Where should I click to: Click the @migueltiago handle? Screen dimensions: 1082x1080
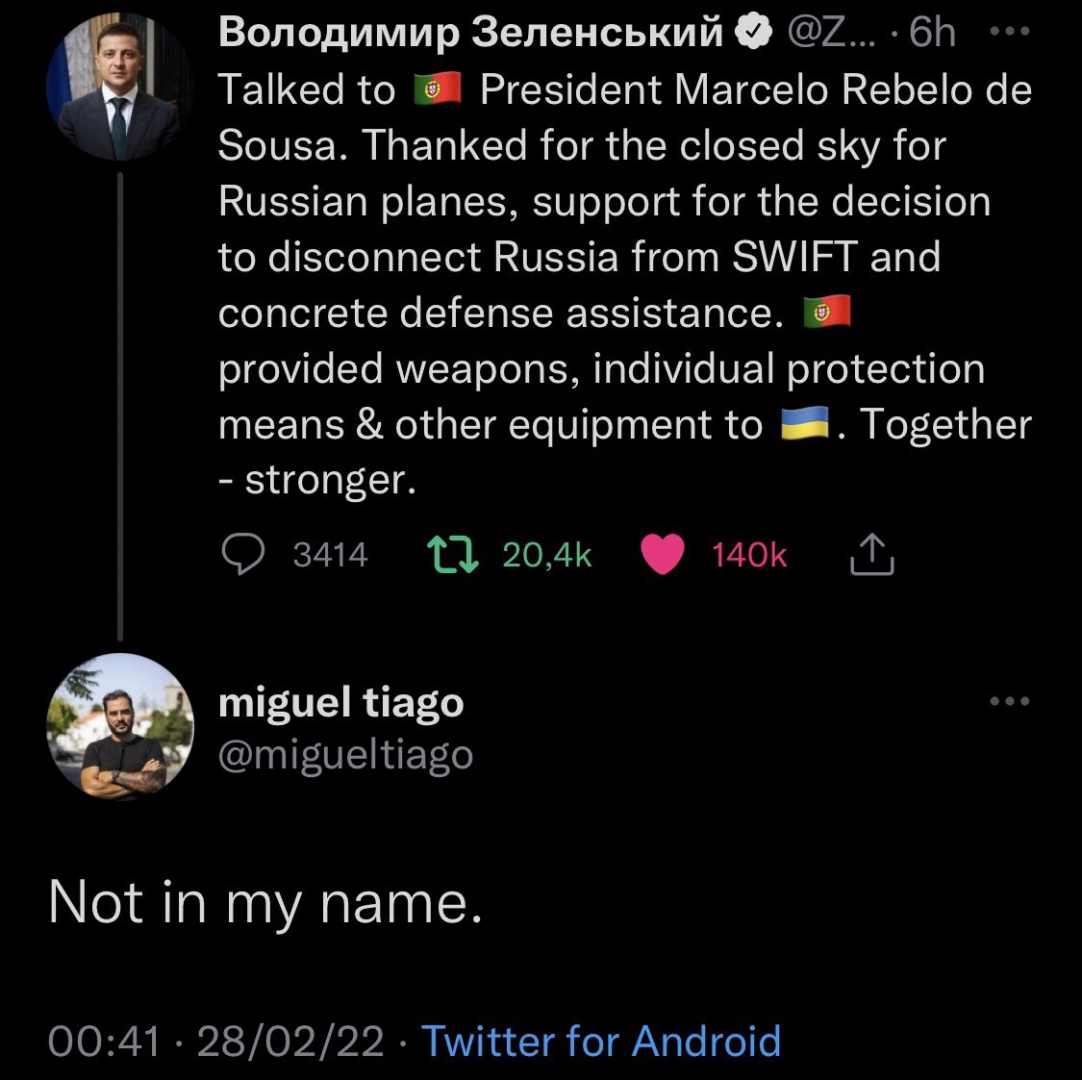click(x=345, y=755)
